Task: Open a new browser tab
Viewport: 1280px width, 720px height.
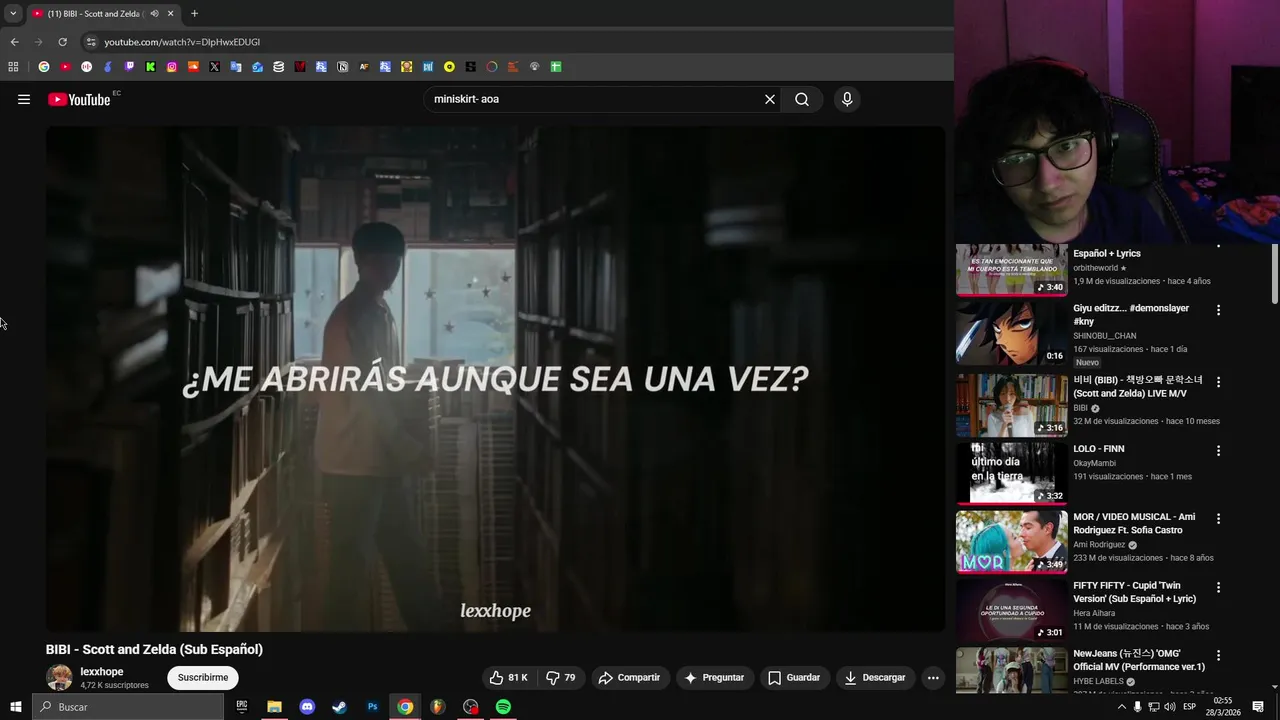Action: [194, 14]
